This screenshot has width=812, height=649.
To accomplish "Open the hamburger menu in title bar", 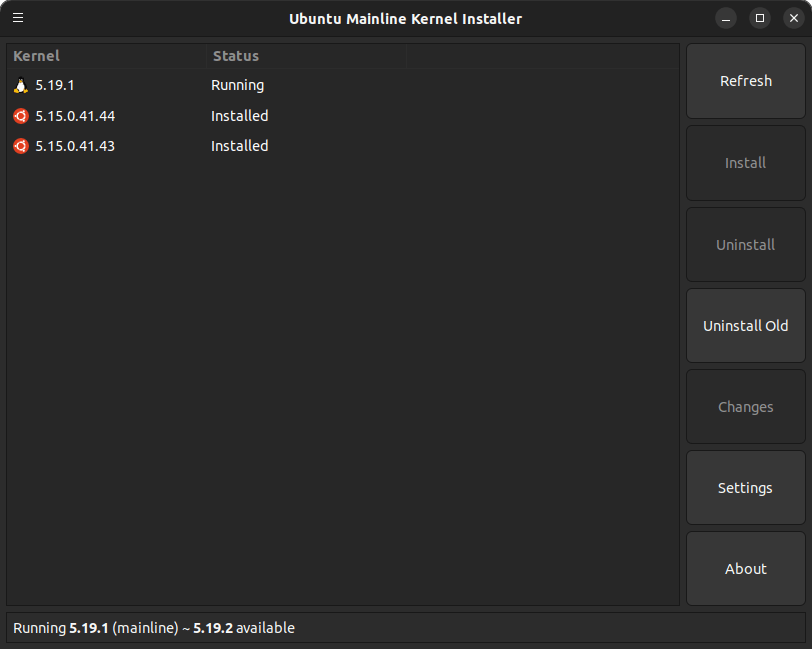I will 18,18.
